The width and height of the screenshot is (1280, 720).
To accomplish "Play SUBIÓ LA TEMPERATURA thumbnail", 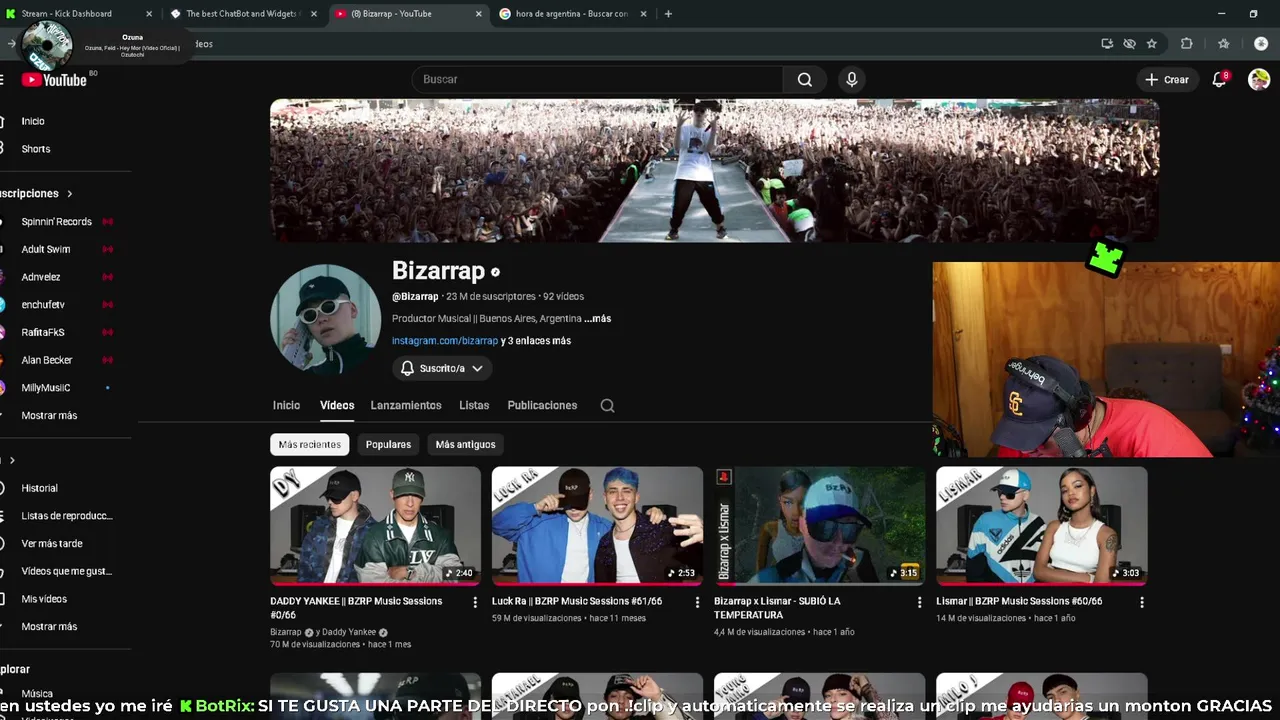I will tap(819, 525).
